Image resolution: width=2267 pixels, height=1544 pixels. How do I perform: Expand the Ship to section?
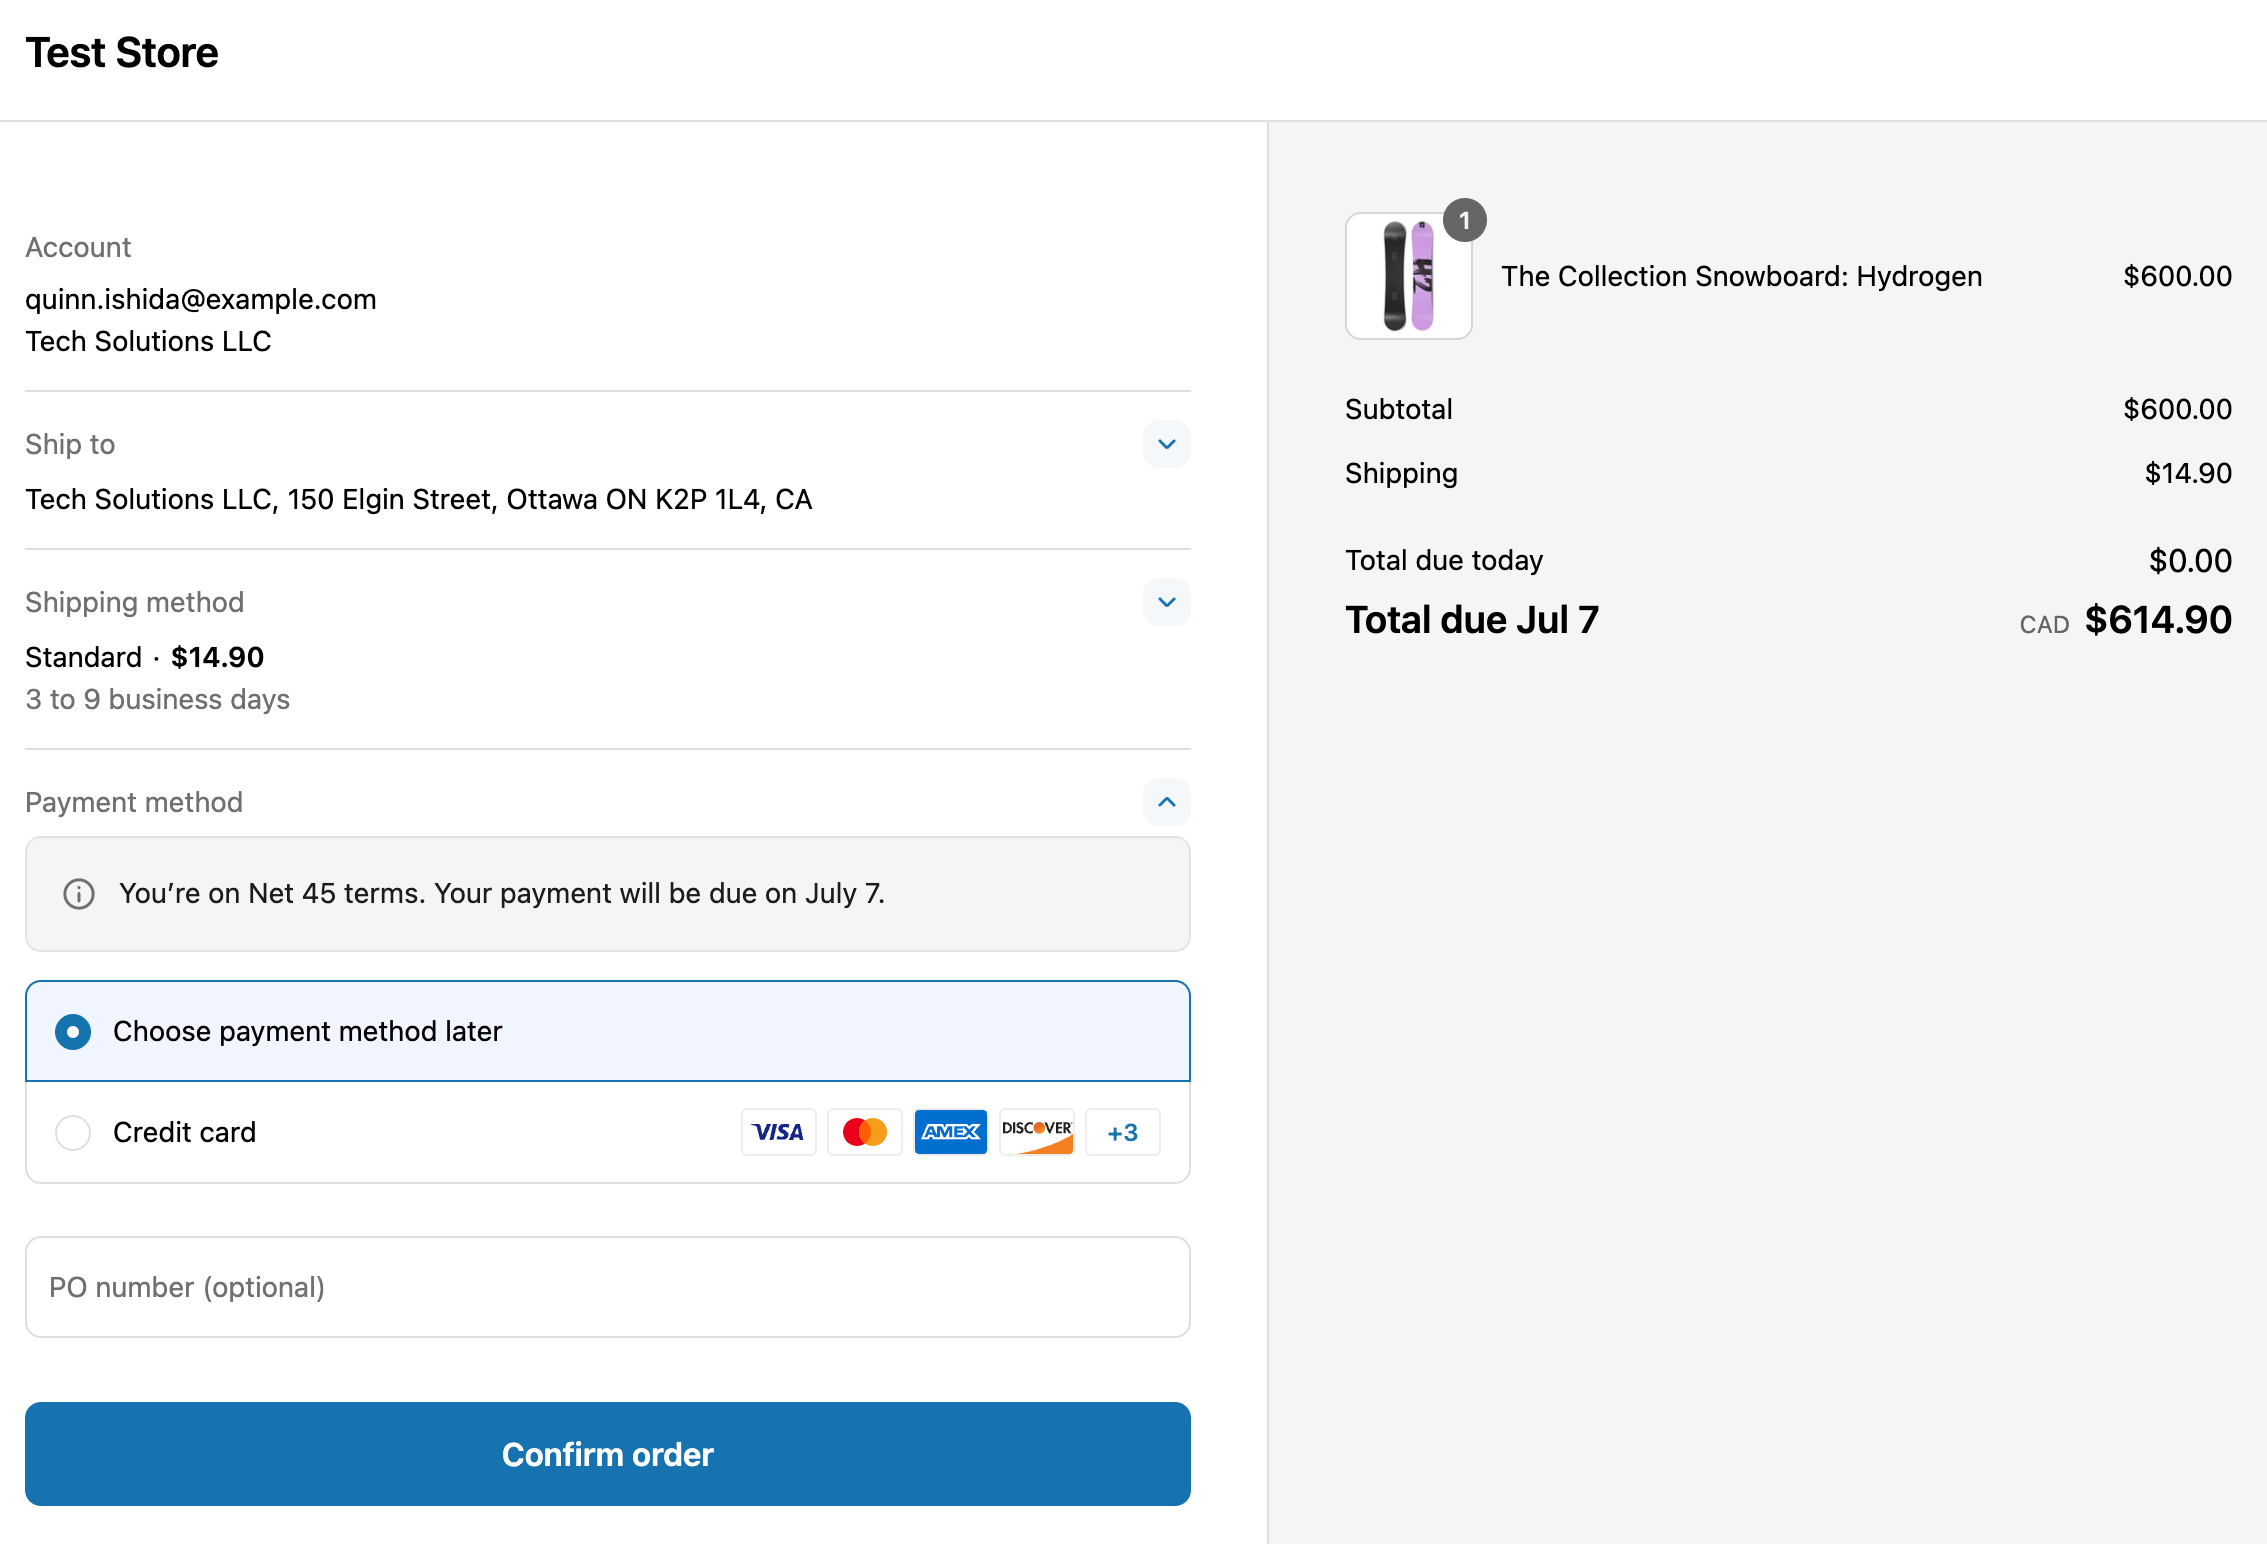(1166, 444)
